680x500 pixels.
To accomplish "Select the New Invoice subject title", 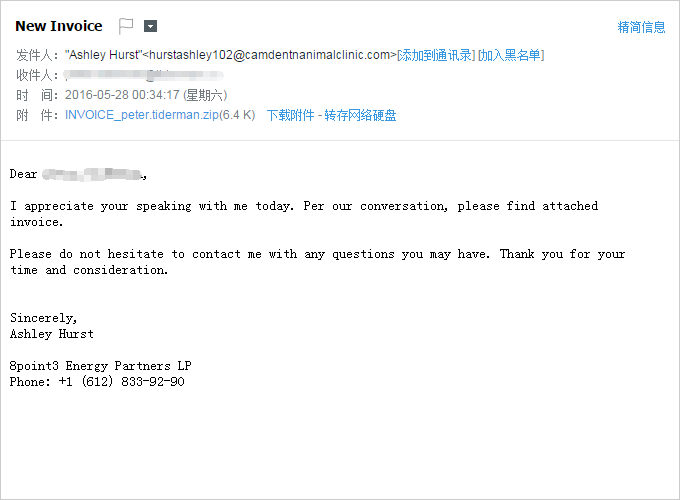I will click(59, 26).
